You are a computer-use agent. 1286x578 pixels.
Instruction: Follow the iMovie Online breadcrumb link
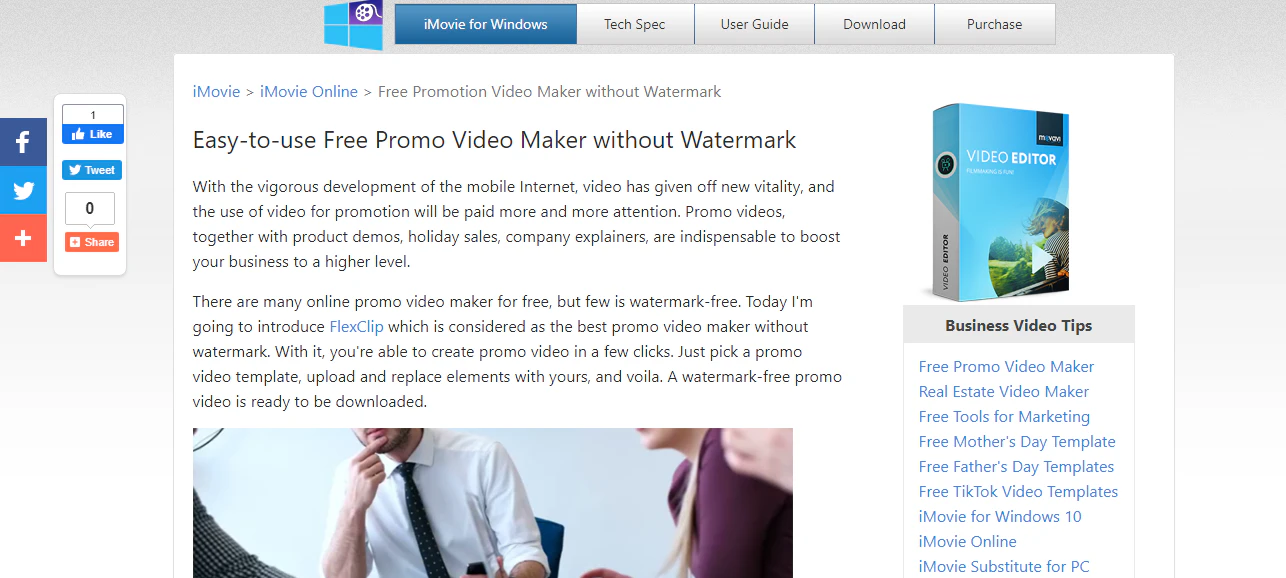309,91
